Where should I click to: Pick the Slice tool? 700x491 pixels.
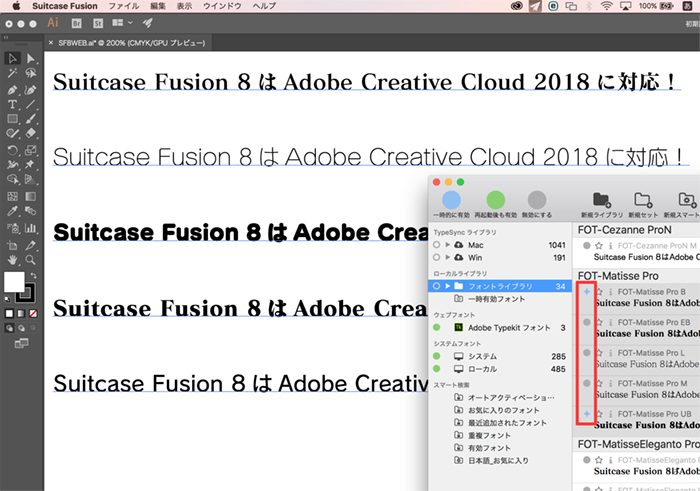pos(30,245)
